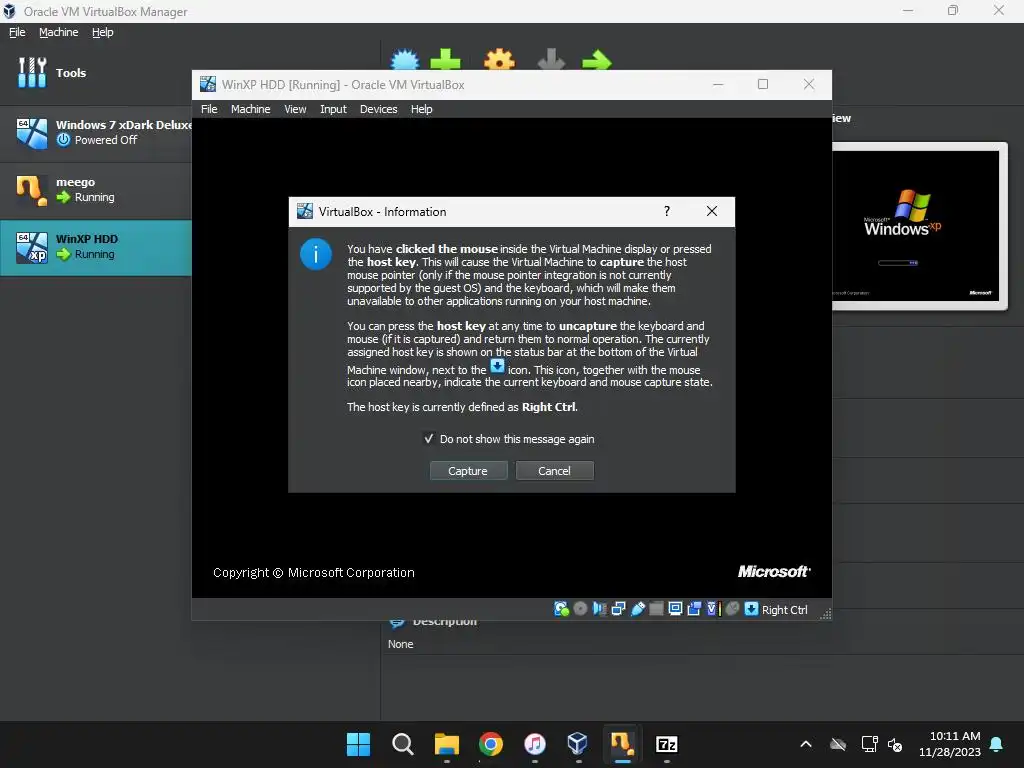Expand hidden system tray icons chevron
The height and width of the screenshot is (768, 1024).
tap(806, 744)
